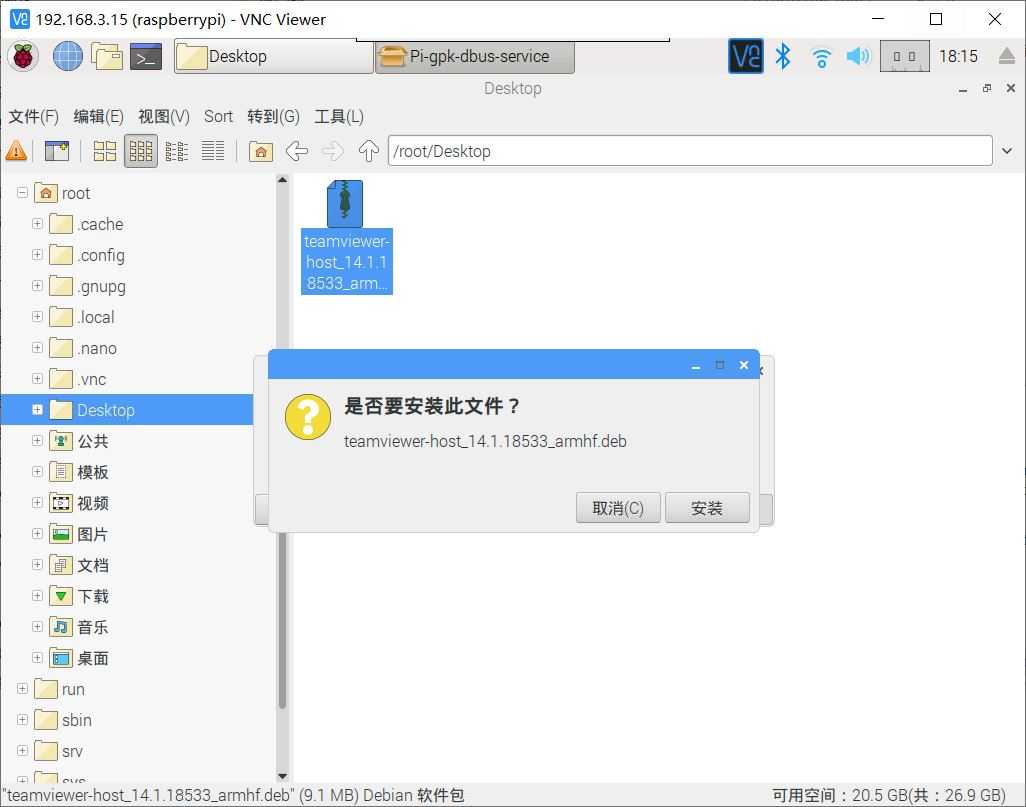Expand the Desktop folder node
Image resolution: width=1026 pixels, height=807 pixels.
[x=37, y=410]
